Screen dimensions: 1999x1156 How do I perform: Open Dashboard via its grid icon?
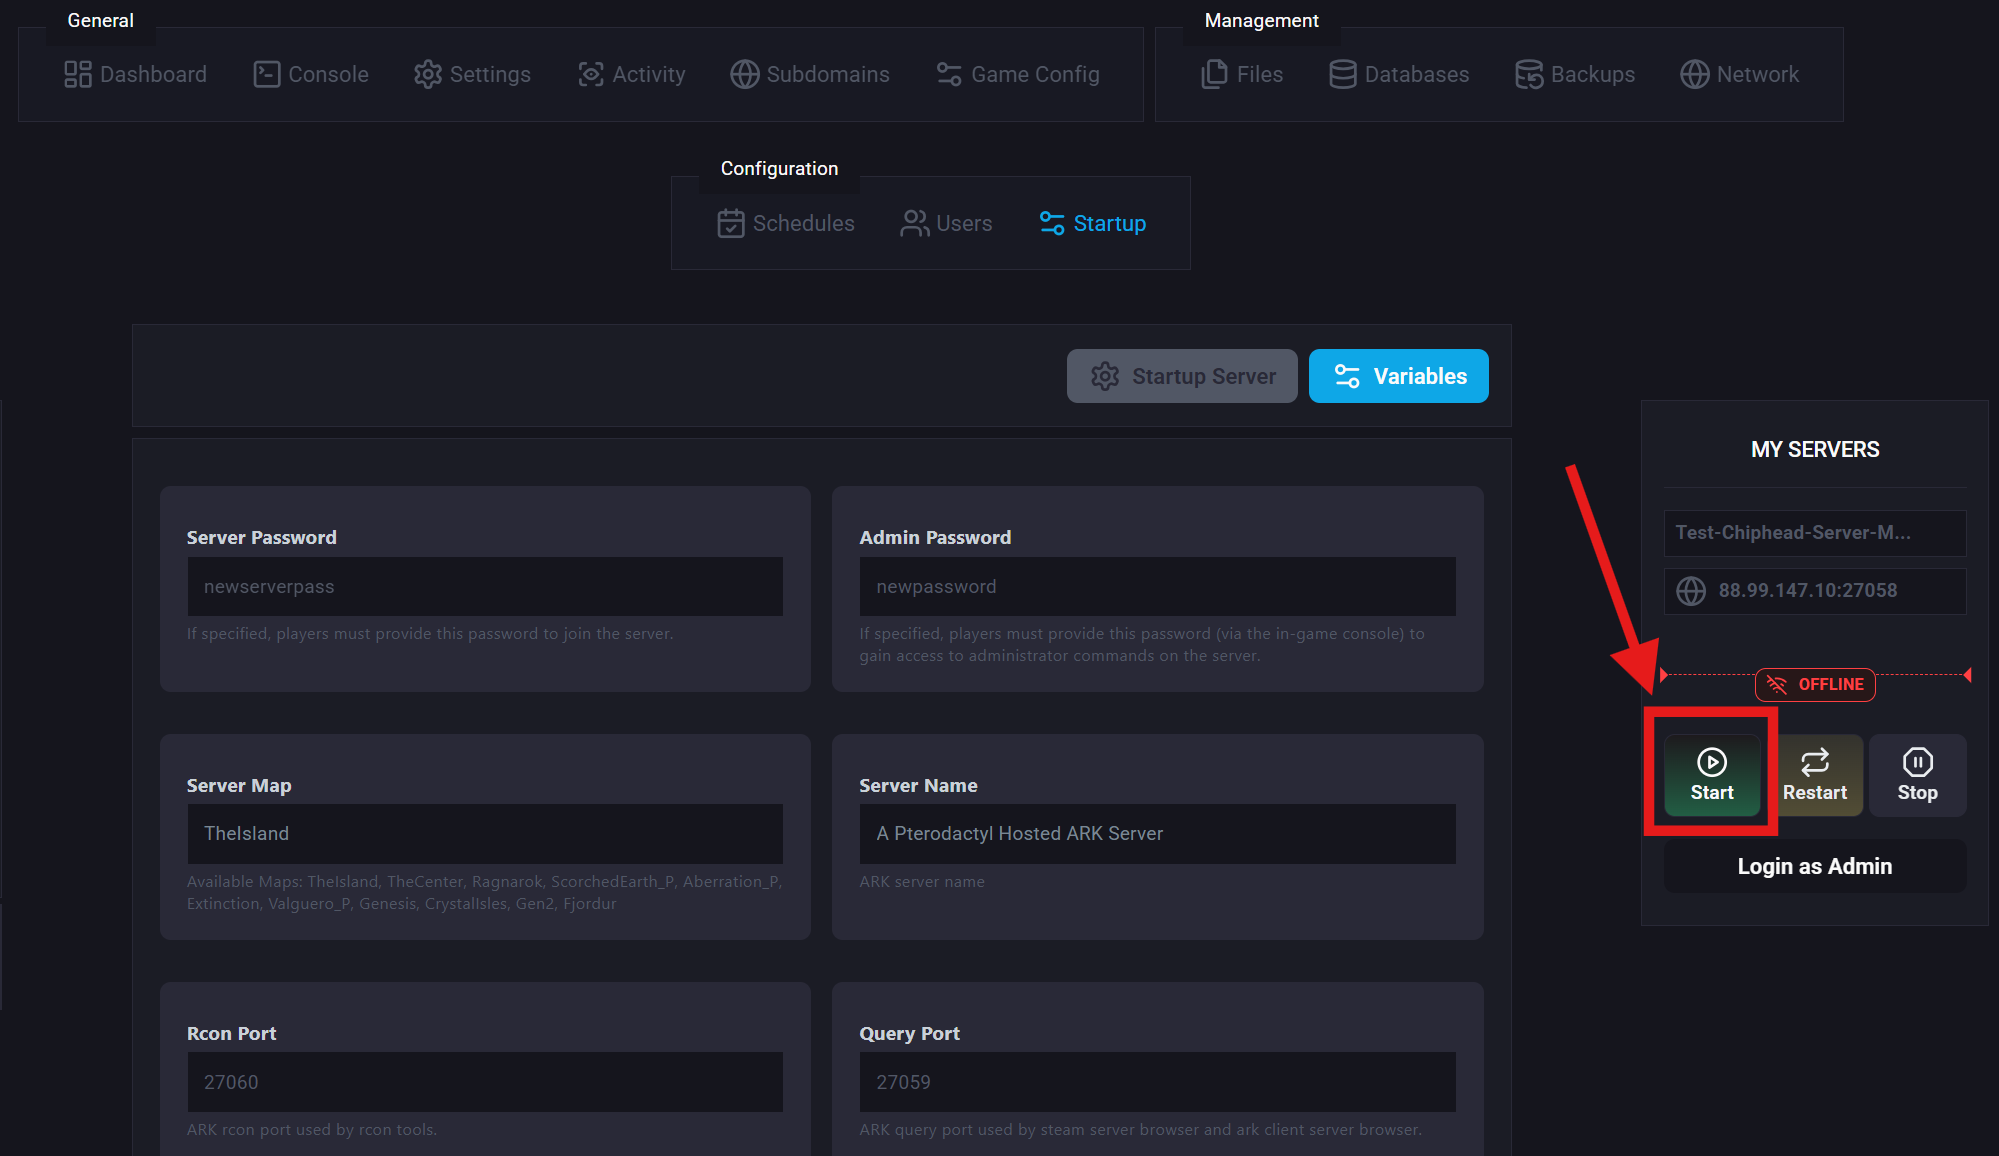click(x=78, y=74)
